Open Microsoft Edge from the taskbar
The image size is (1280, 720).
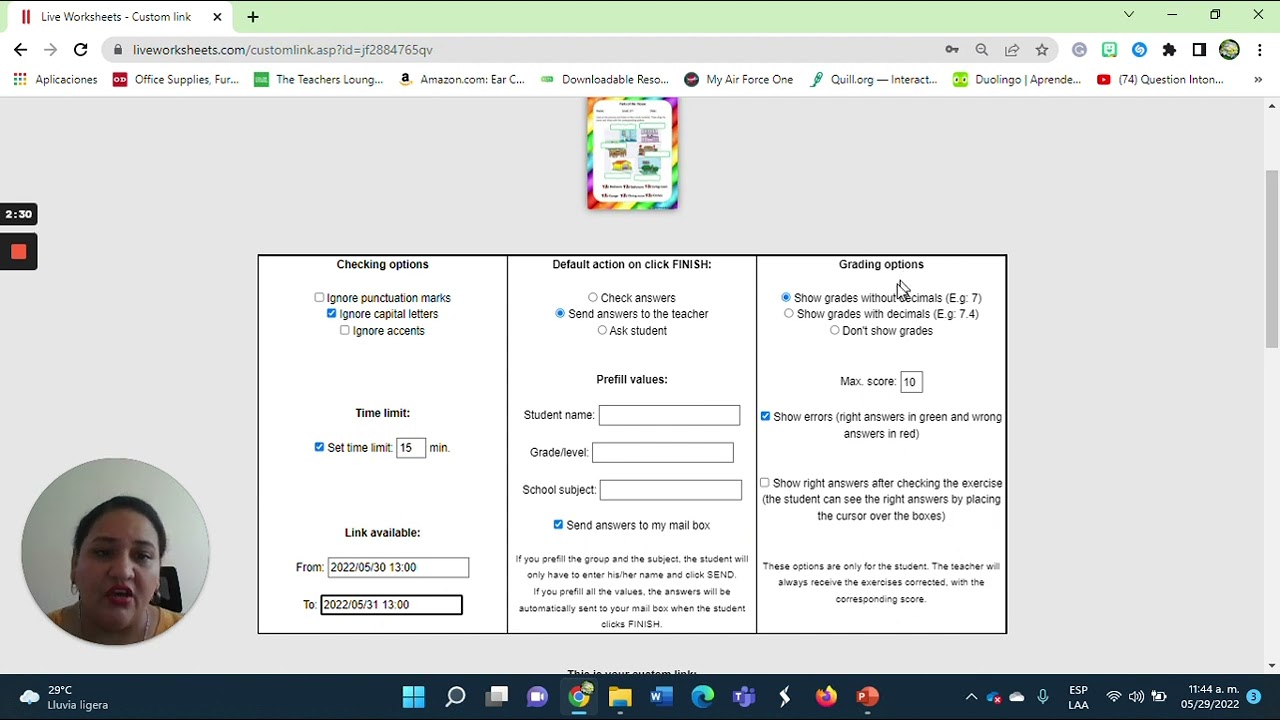tap(702, 697)
